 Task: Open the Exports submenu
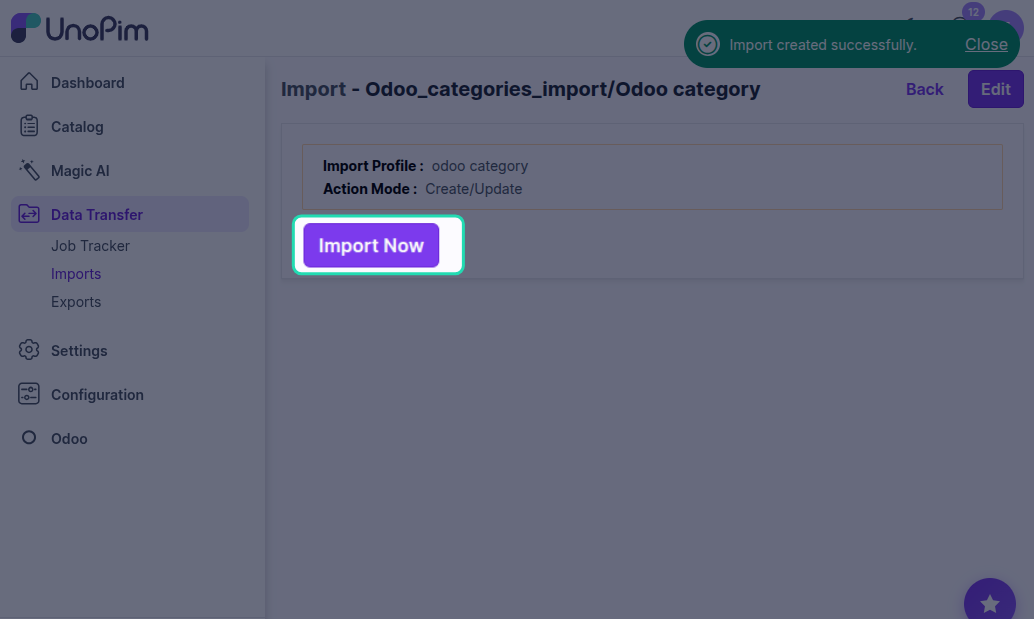click(76, 302)
